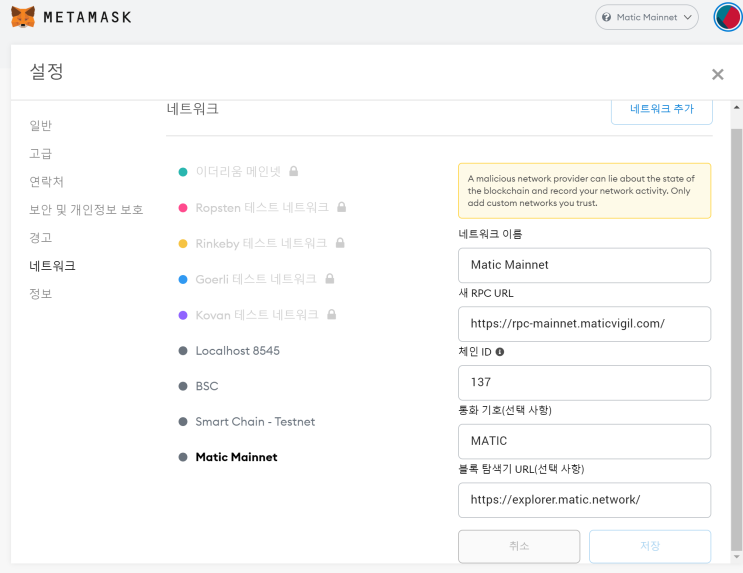
Task: Click the gray dot of Localhost 8545
Action: click(x=183, y=351)
